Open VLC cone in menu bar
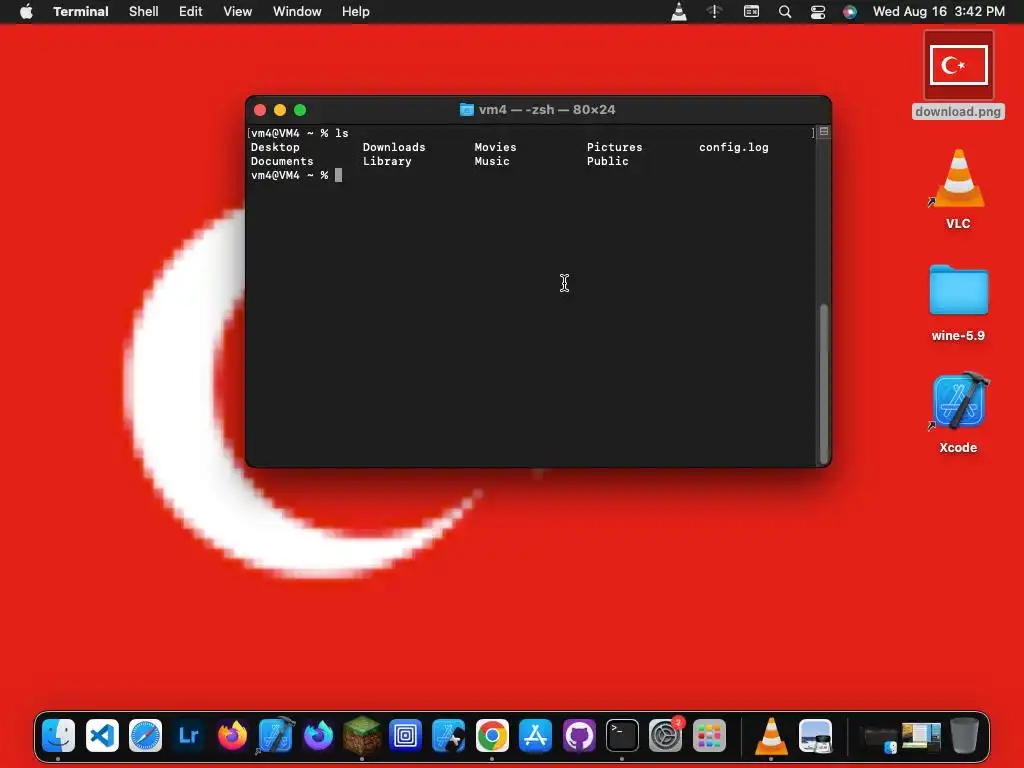 [x=679, y=11]
